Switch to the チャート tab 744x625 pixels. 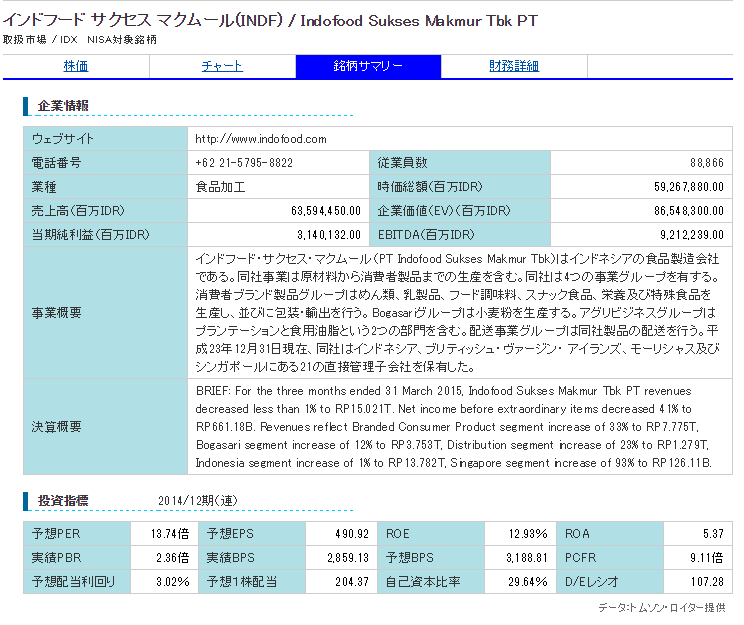pyautogui.click(x=222, y=66)
